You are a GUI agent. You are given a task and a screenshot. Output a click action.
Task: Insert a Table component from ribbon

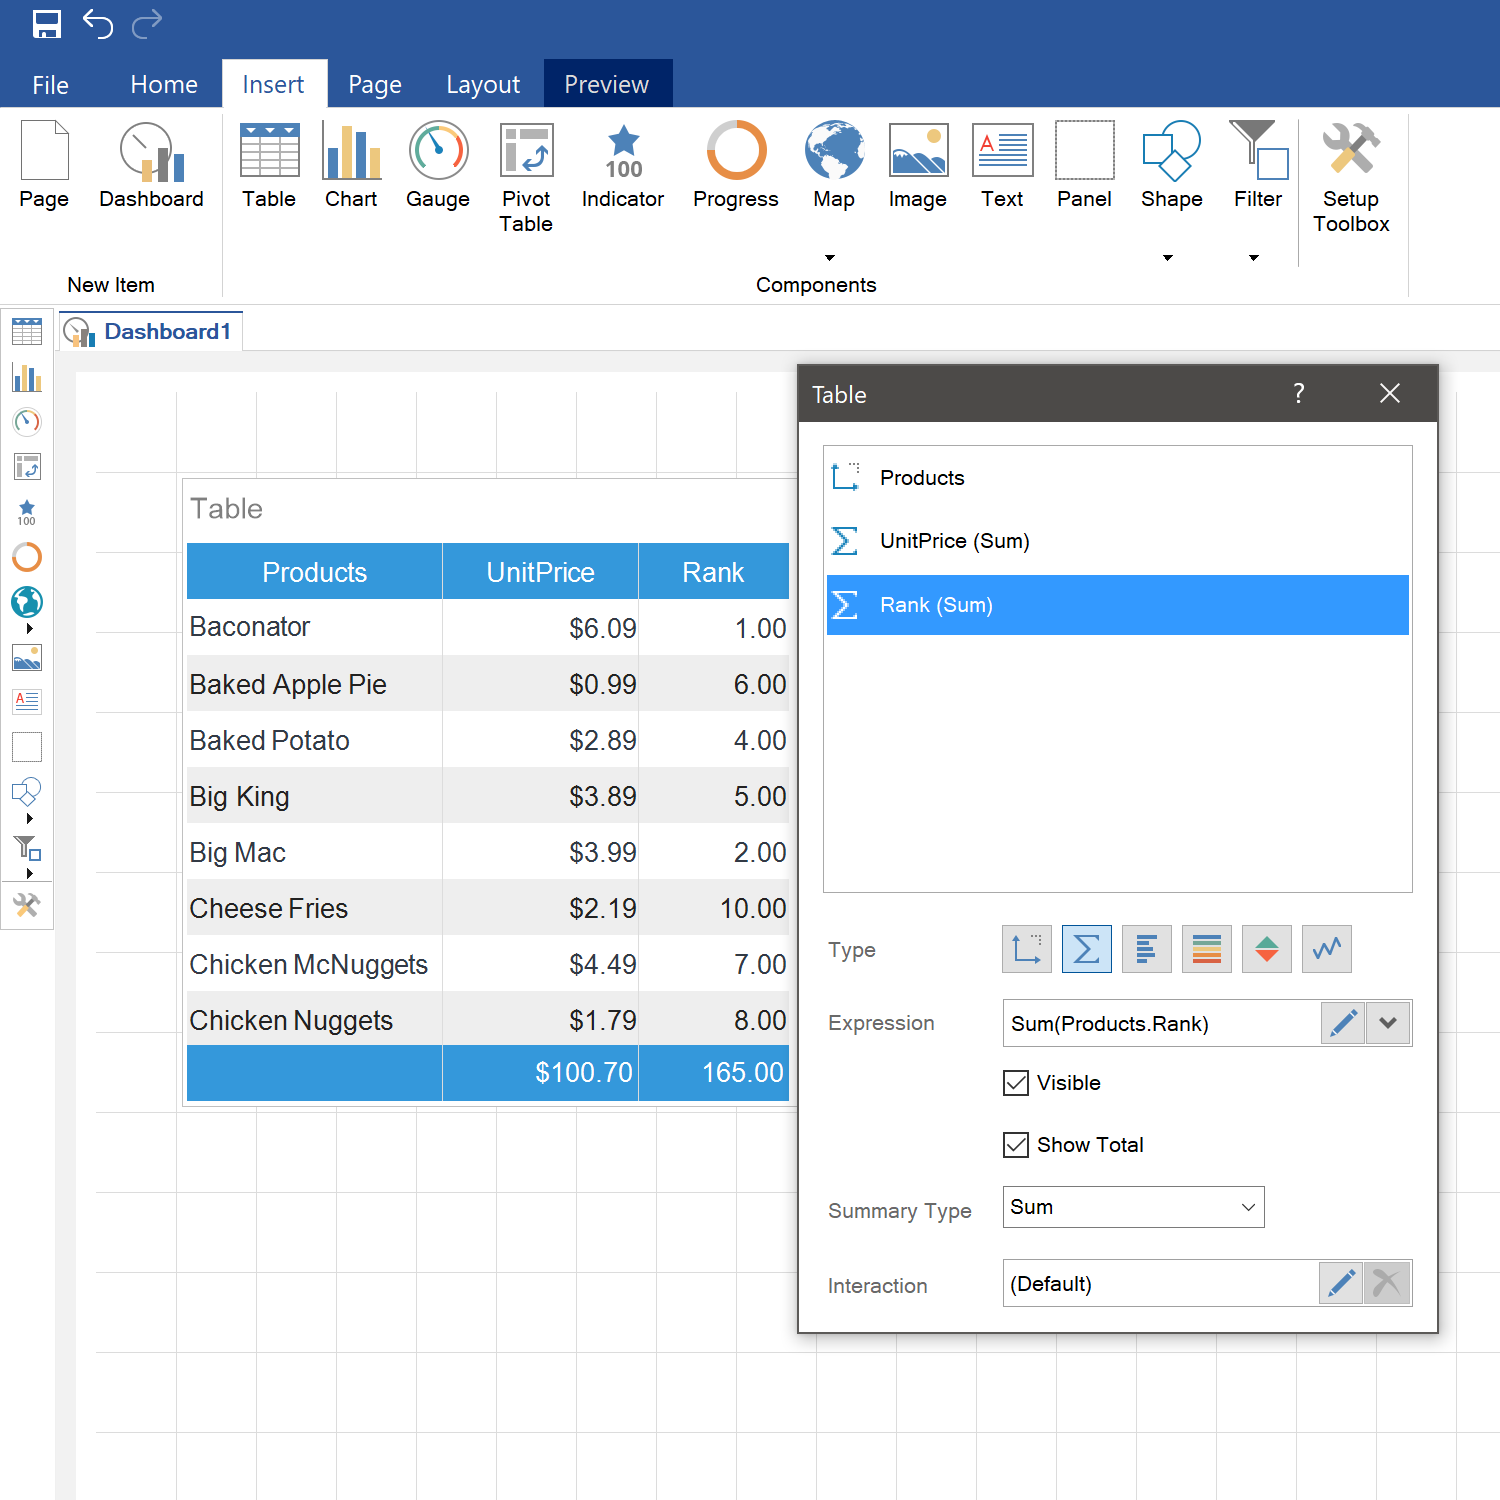(x=269, y=165)
